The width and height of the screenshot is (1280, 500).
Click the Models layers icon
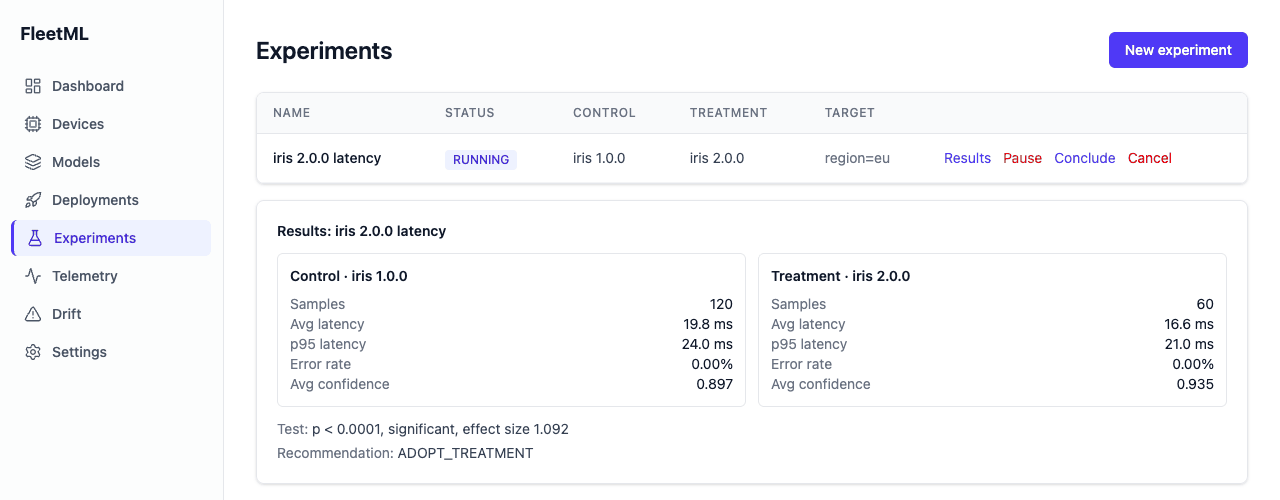(x=33, y=162)
